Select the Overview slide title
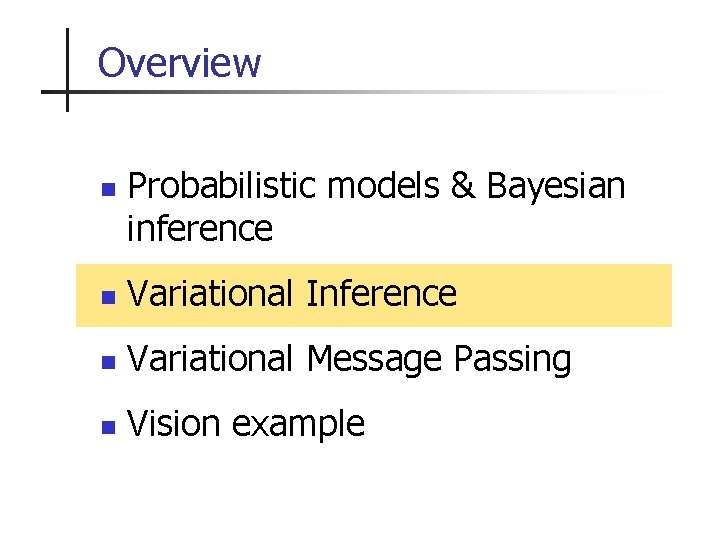This screenshot has width=720, height=540. [x=180, y=62]
